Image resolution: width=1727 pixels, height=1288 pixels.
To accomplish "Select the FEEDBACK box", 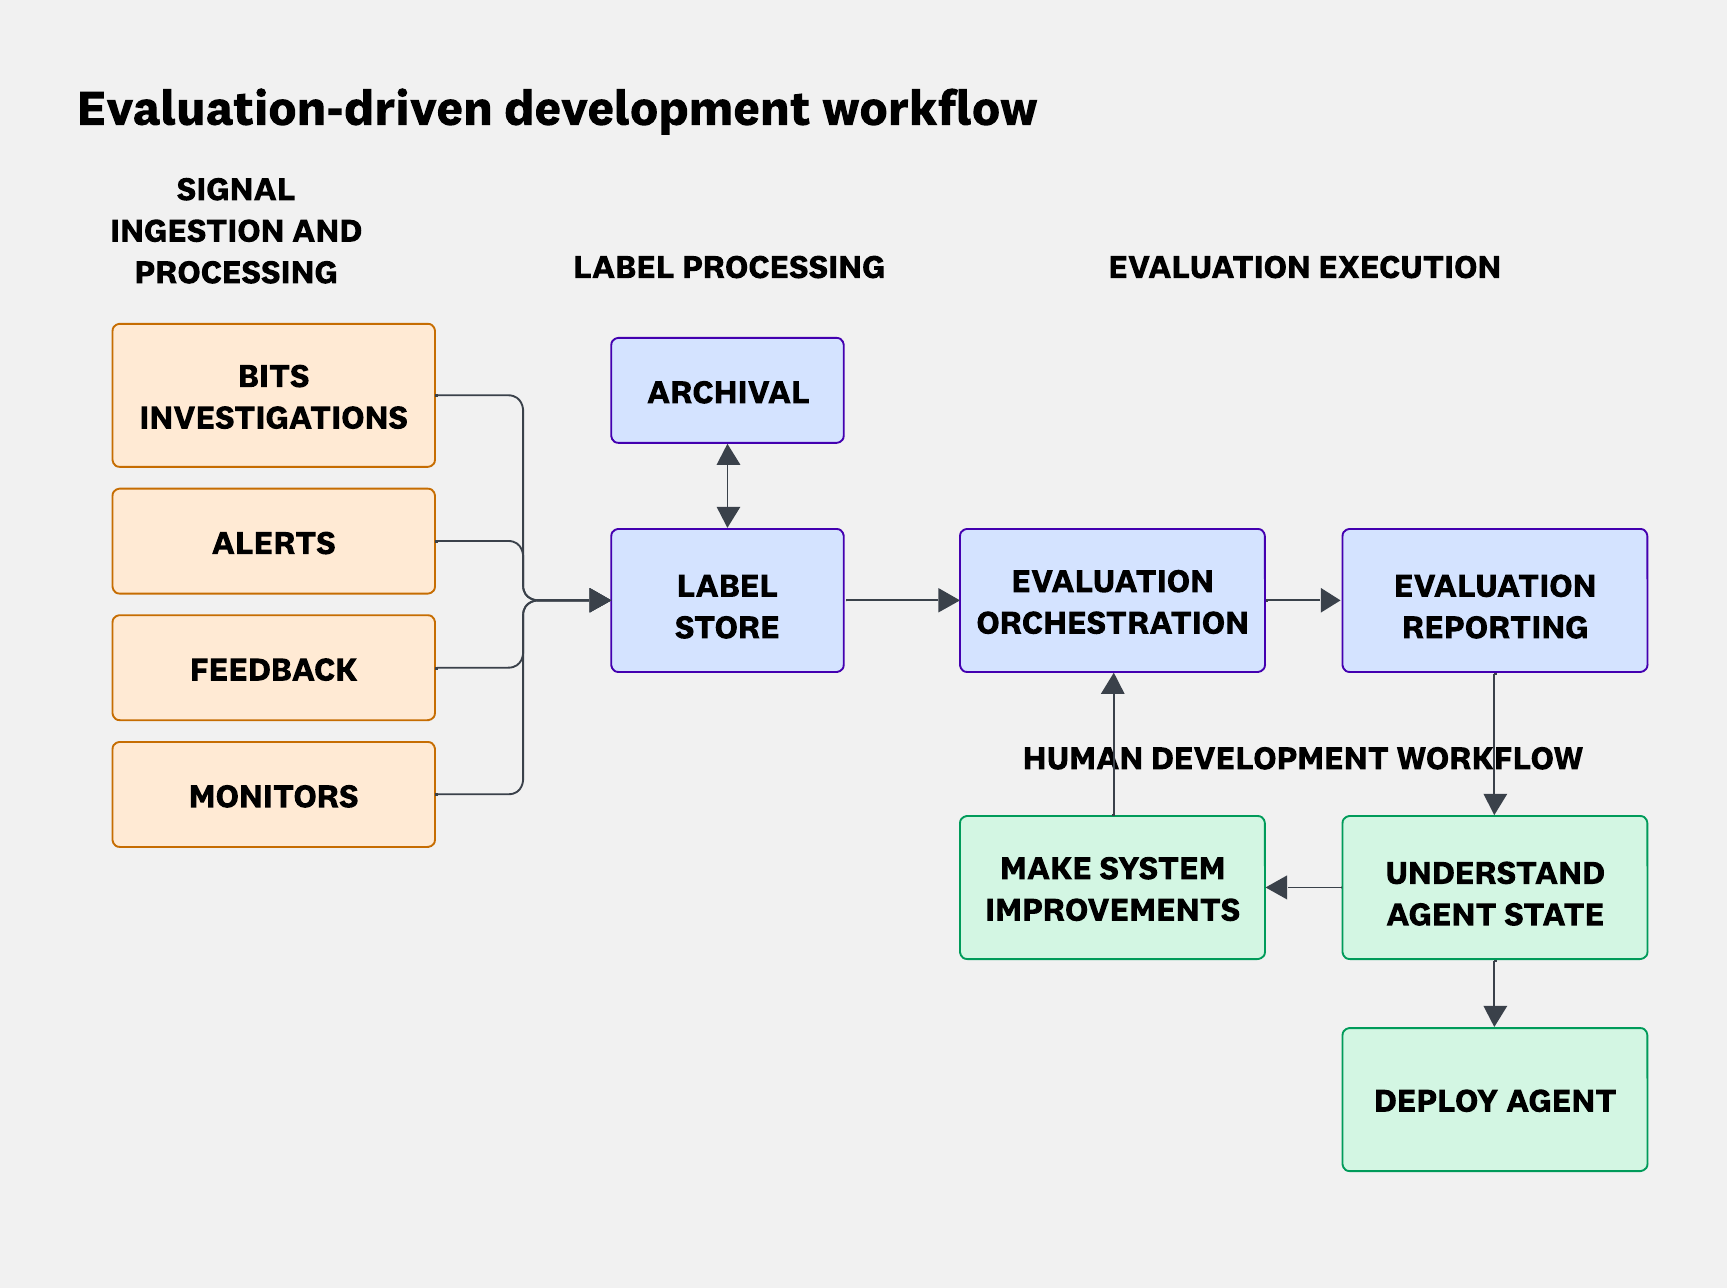I will [273, 668].
